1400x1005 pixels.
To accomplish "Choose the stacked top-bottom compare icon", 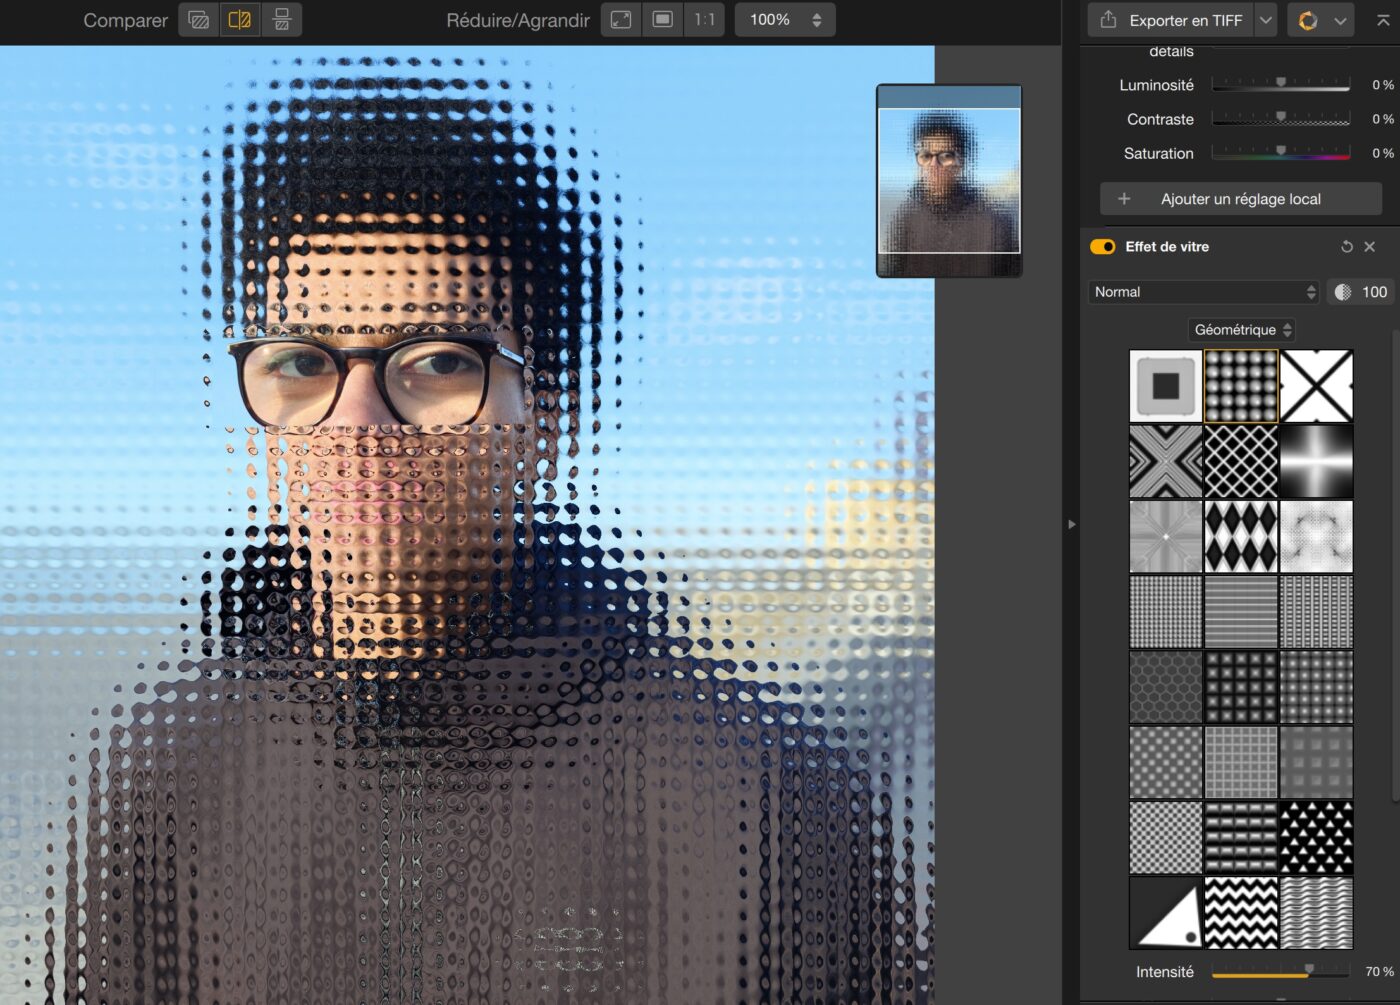I will coord(282,20).
